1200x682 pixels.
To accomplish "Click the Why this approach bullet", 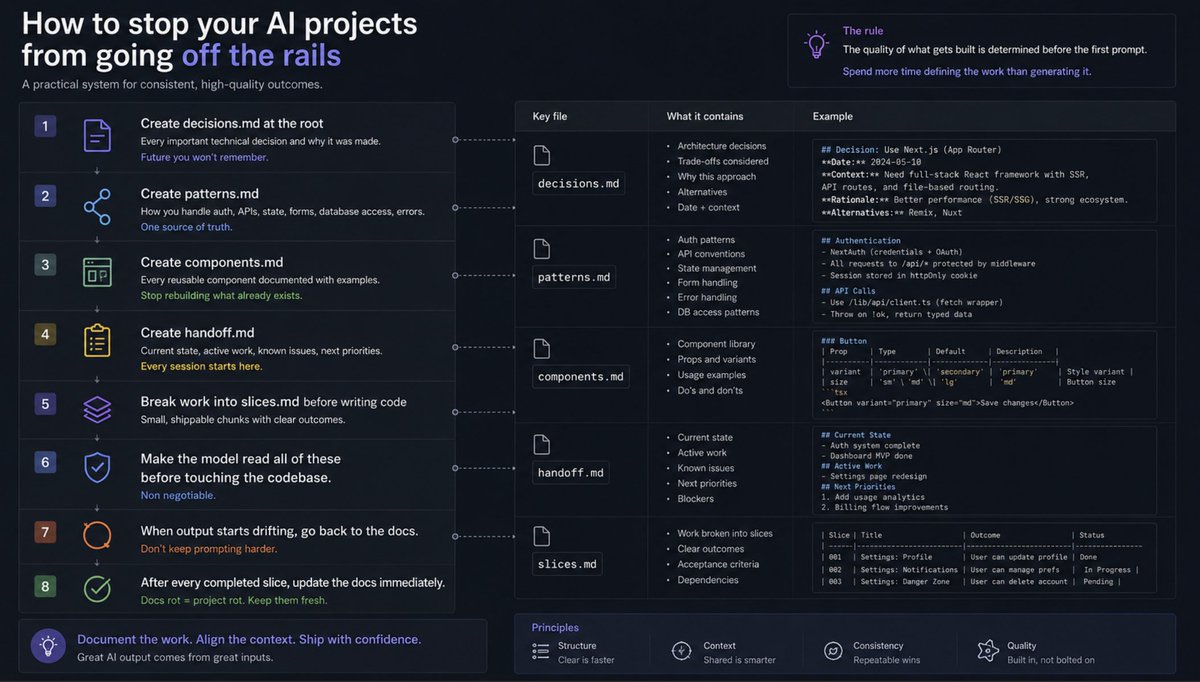I will (716, 177).
